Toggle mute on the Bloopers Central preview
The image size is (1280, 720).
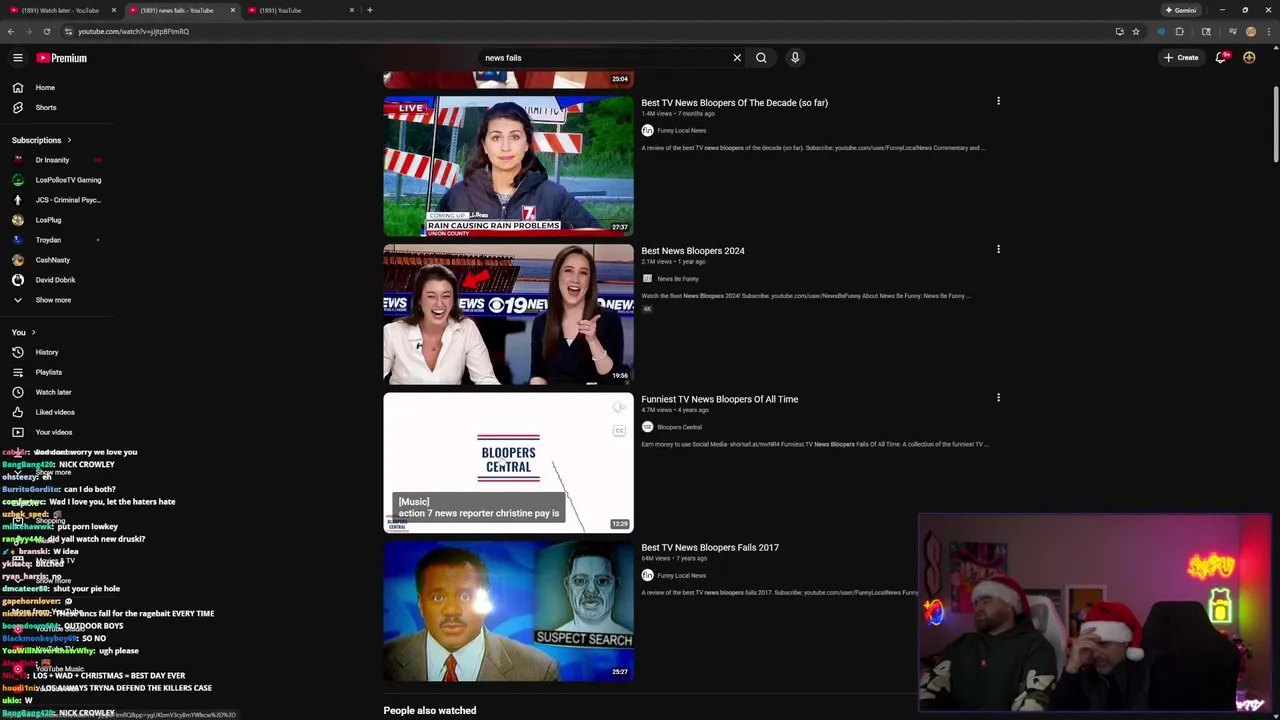tap(619, 407)
